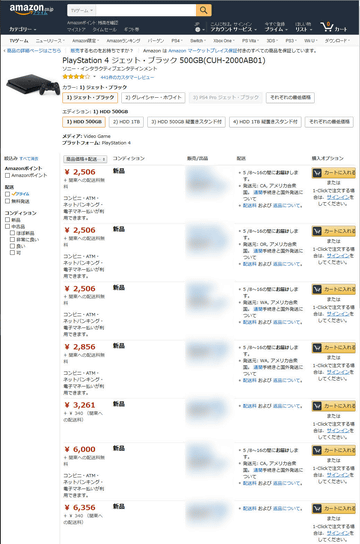The height and width of the screenshot is (544, 360).
Task: Add ¥2,506 offer shipped from CA to cart
Action: click(334, 173)
